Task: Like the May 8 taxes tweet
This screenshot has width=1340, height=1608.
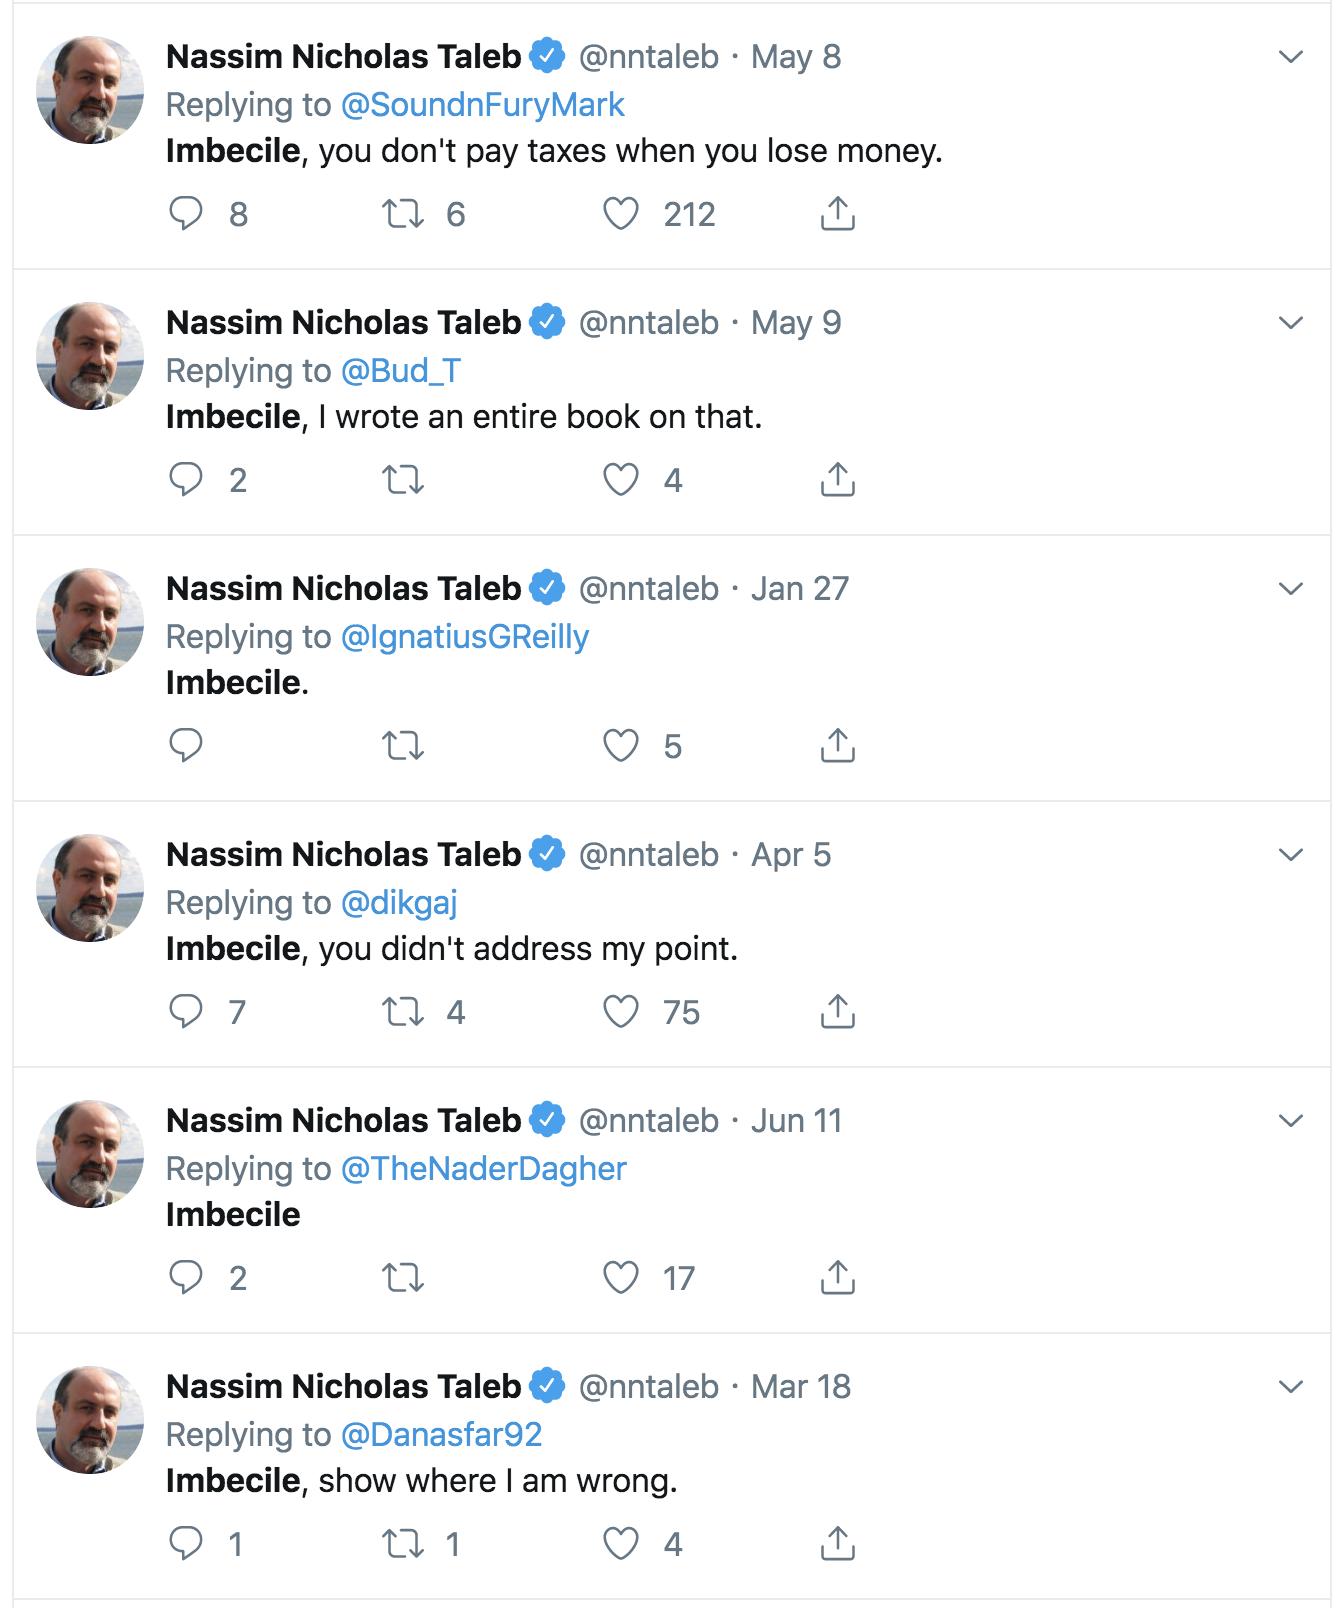Action: point(620,214)
